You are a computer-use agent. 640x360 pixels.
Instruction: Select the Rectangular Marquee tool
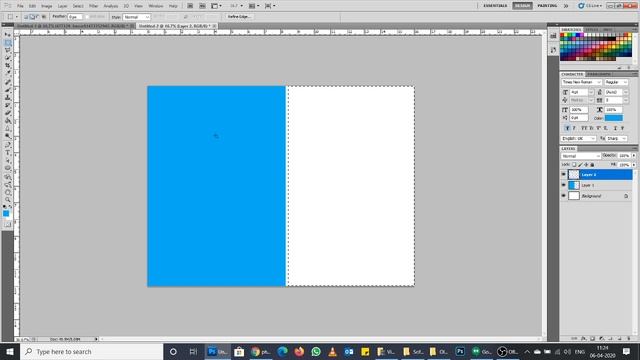7,43
